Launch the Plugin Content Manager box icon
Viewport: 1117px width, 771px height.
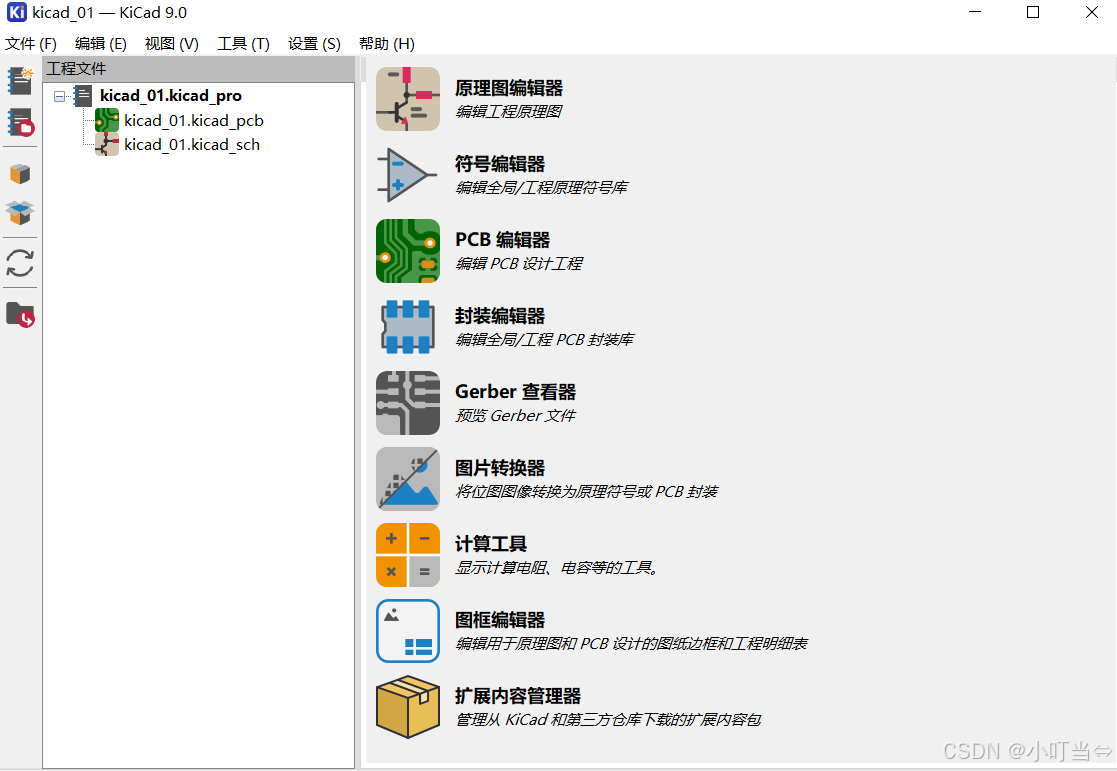coord(407,707)
